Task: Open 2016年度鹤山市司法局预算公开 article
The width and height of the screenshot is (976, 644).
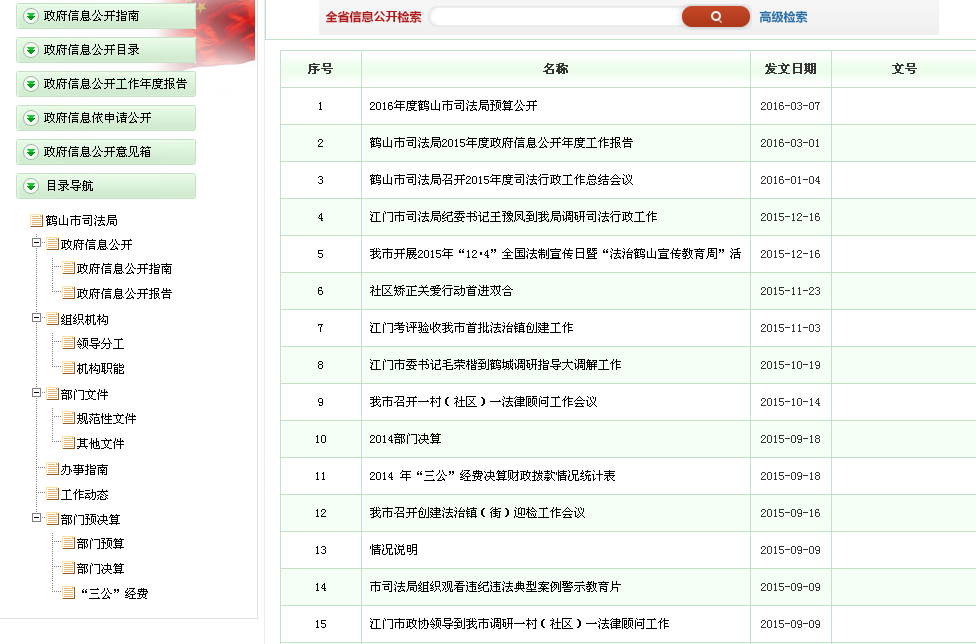Action: coord(453,106)
